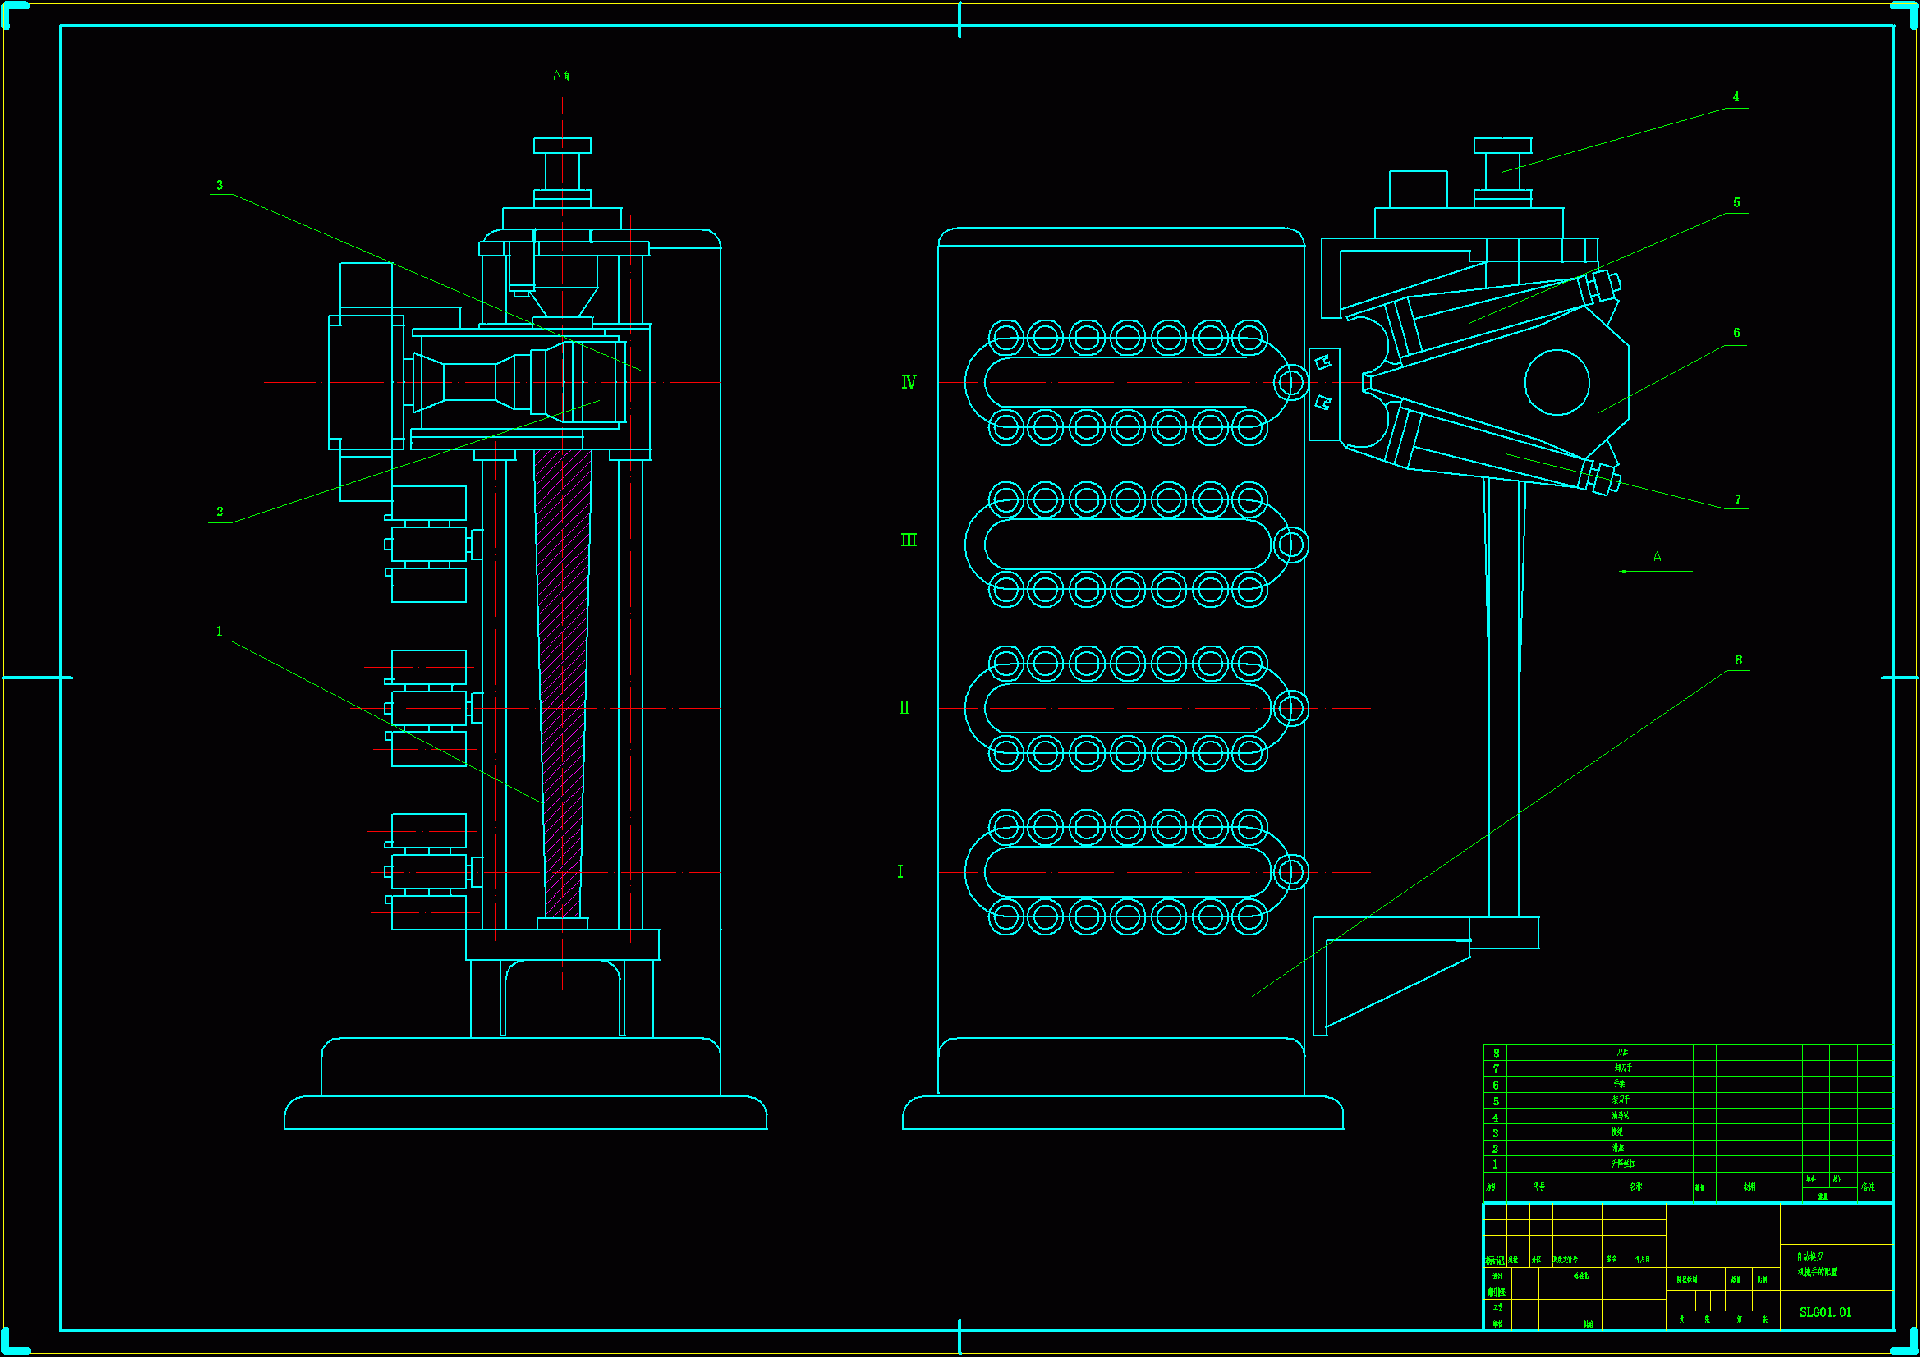The width and height of the screenshot is (1920, 1357).
Task: Select Roman numeral II row label
Action: [904, 708]
